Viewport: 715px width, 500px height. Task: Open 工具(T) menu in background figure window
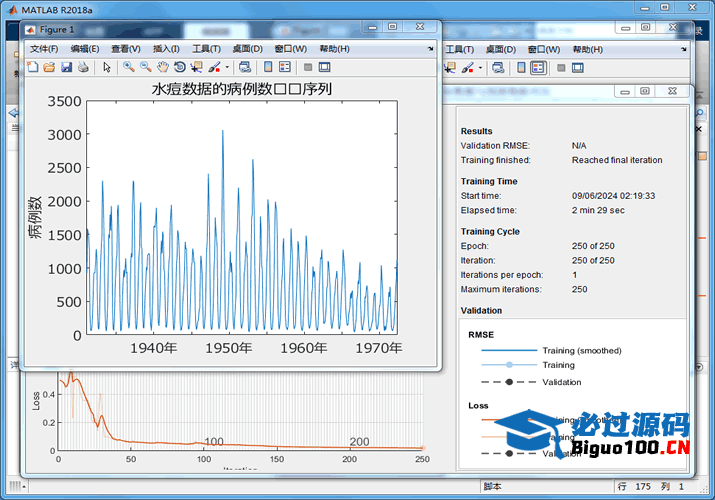coord(460,49)
